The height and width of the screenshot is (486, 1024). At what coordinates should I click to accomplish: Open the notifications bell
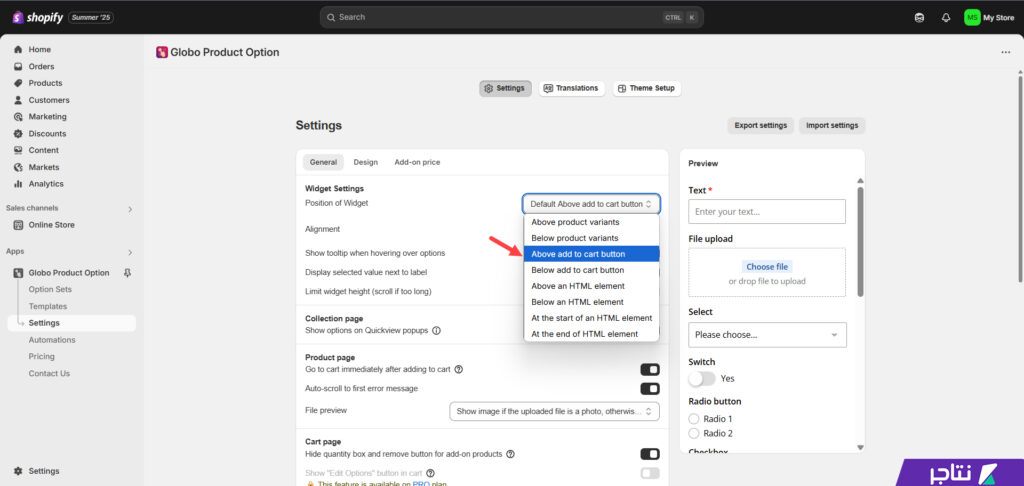946,18
